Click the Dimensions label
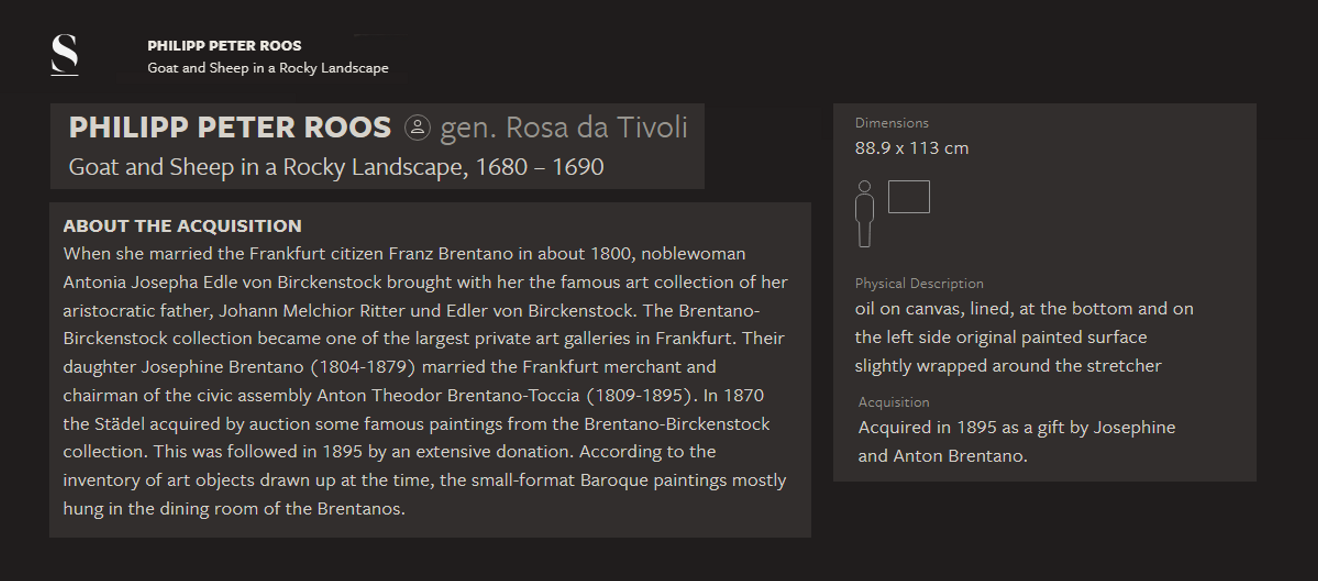The image size is (1318, 581). (x=892, y=123)
